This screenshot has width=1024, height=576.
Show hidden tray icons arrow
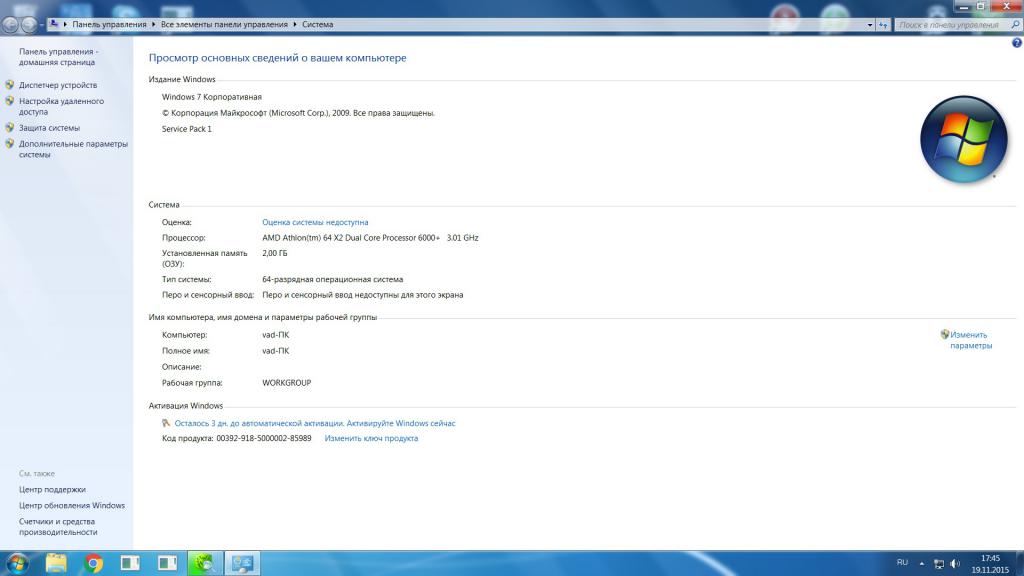[x=921, y=563]
